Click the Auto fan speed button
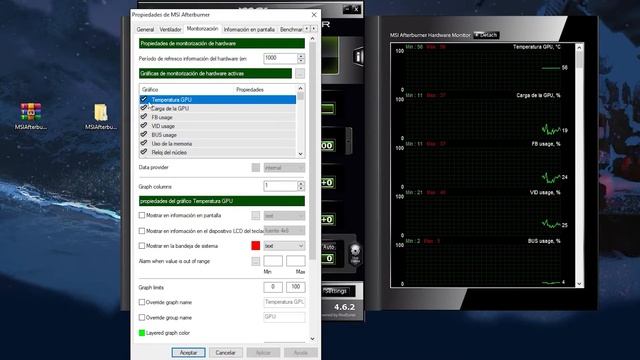 point(329,247)
